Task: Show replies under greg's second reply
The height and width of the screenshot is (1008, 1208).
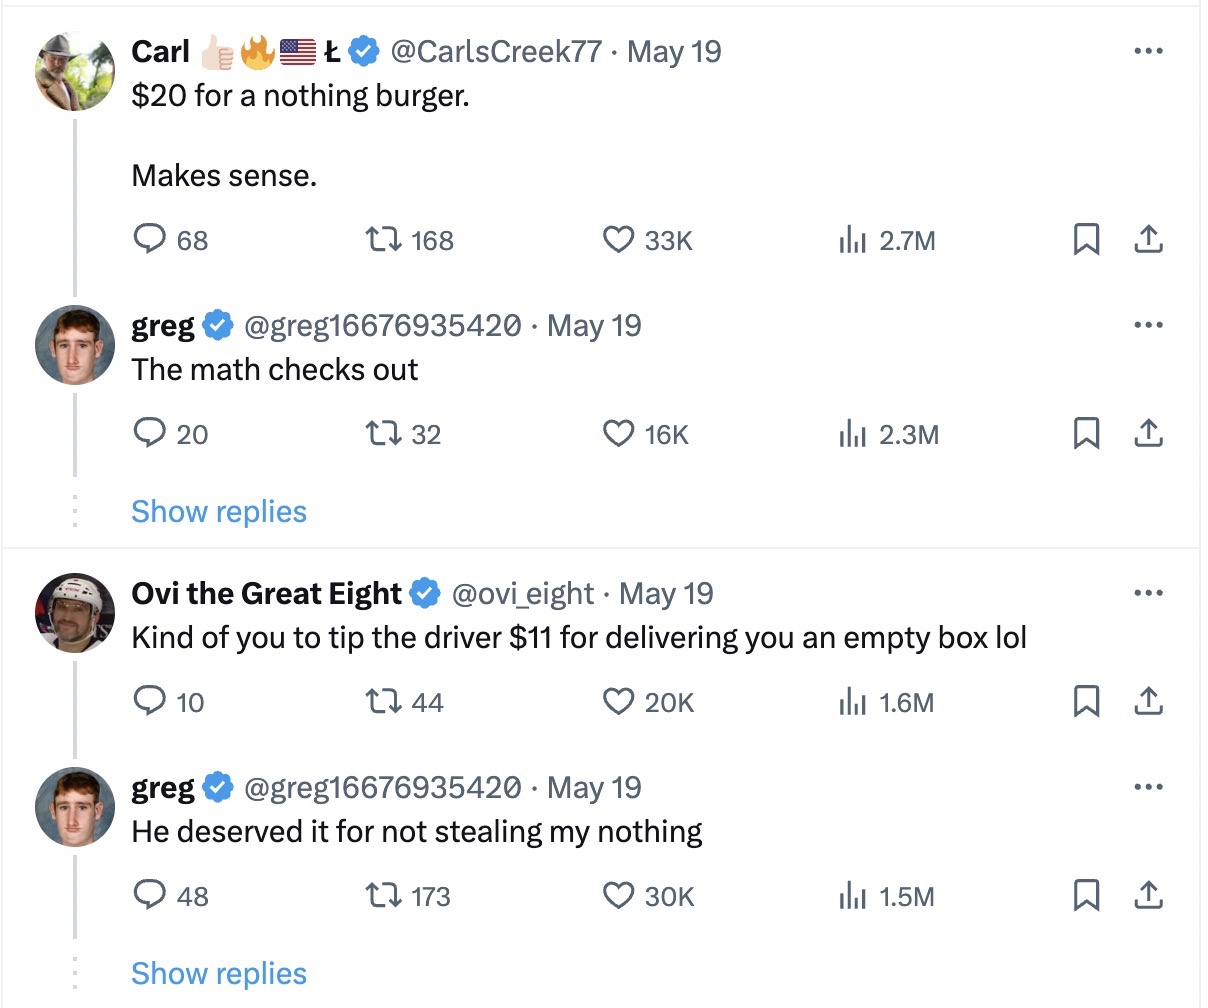Action: click(x=218, y=973)
